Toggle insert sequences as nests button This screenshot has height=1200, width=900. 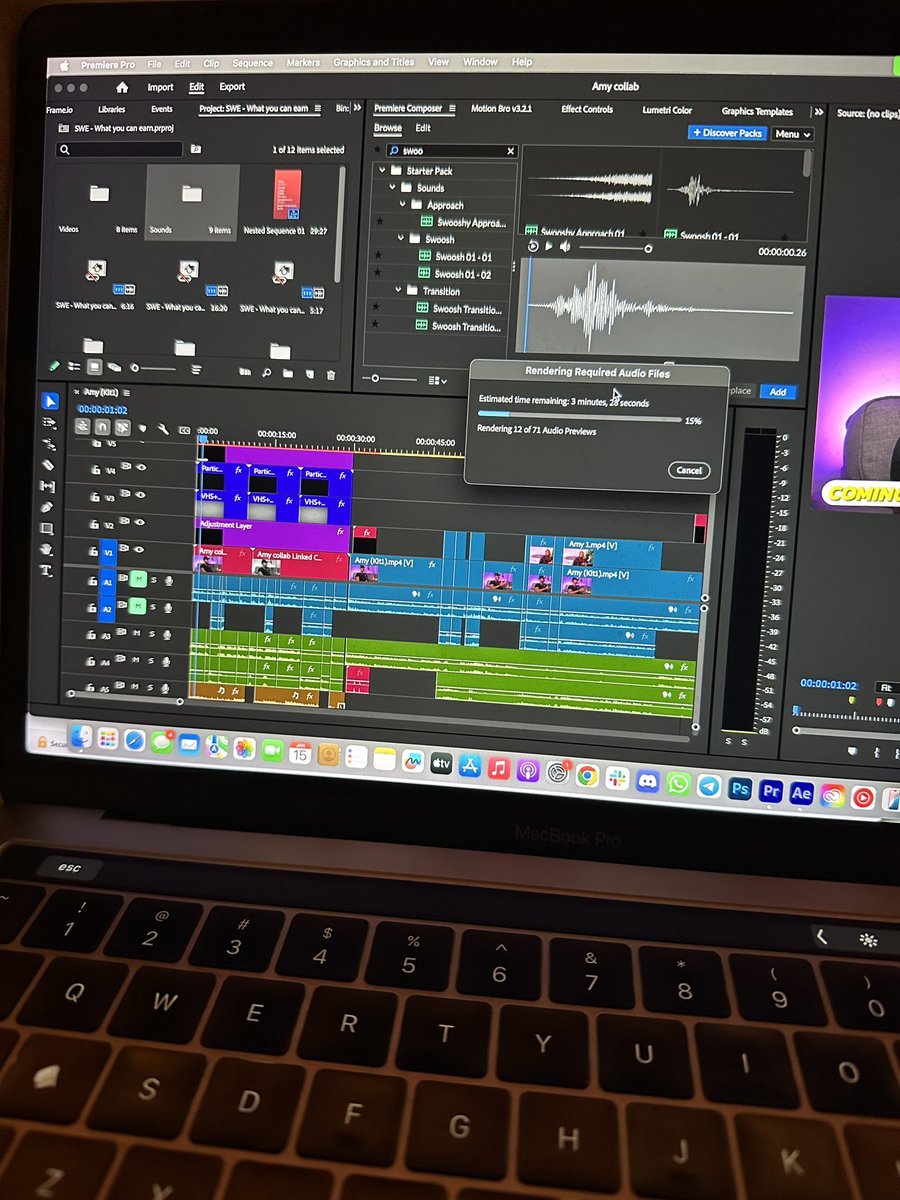tap(82, 425)
